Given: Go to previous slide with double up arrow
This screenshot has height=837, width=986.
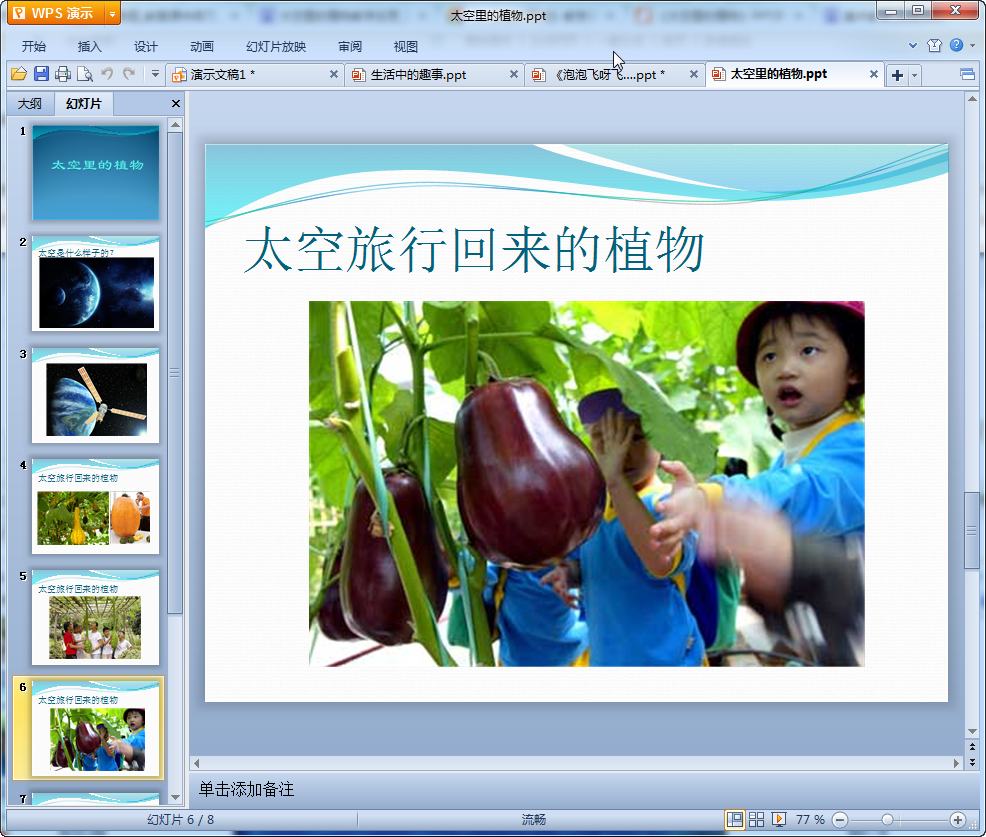Looking at the screenshot, I should [972, 747].
